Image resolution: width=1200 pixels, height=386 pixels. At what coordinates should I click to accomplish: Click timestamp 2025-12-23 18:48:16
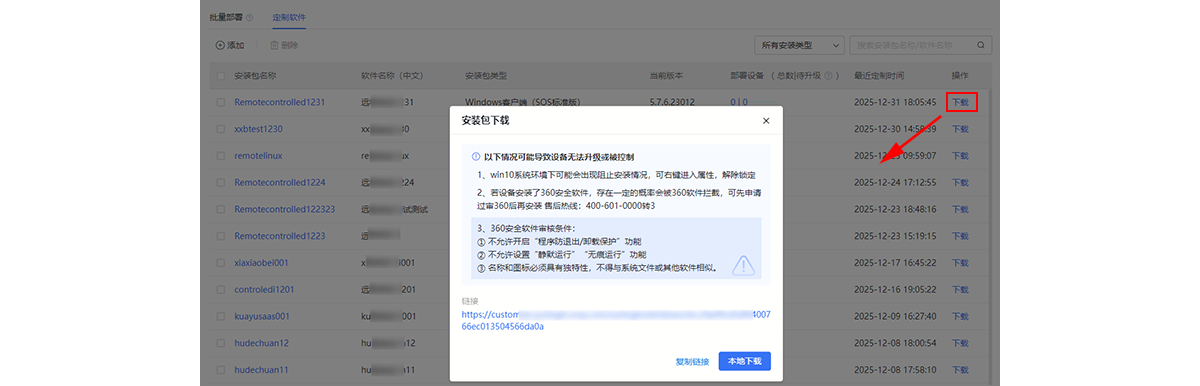894,209
